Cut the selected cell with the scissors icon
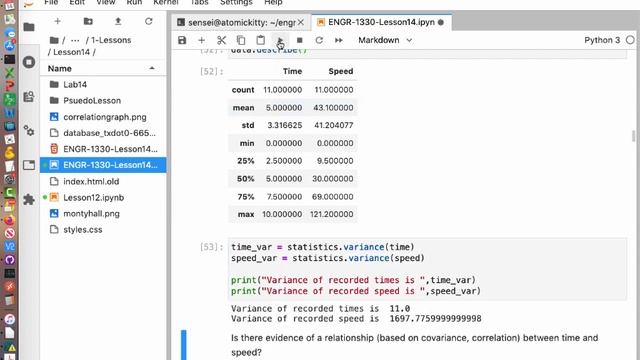 [x=221, y=40]
